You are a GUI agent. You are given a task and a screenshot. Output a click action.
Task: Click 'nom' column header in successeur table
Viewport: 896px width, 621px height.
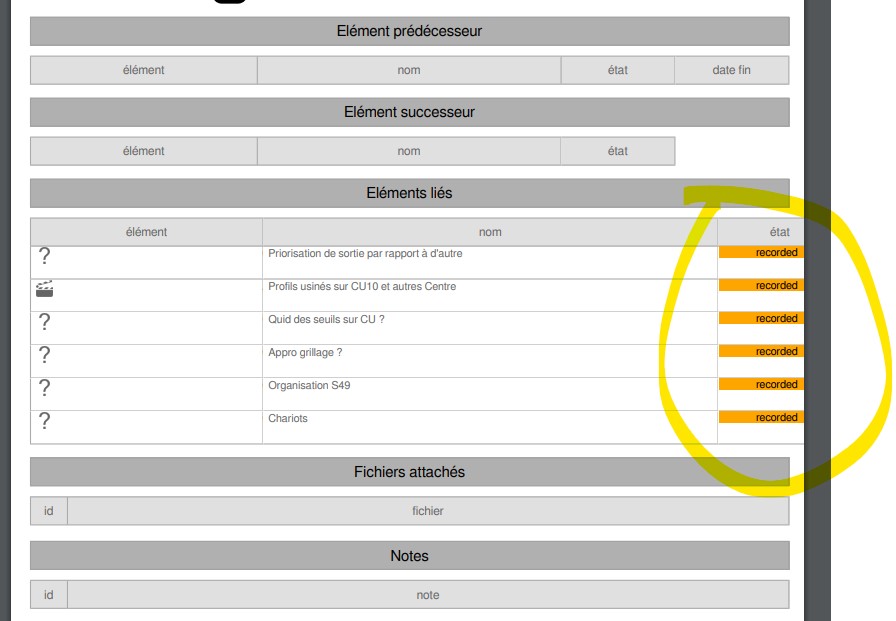coord(409,151)
